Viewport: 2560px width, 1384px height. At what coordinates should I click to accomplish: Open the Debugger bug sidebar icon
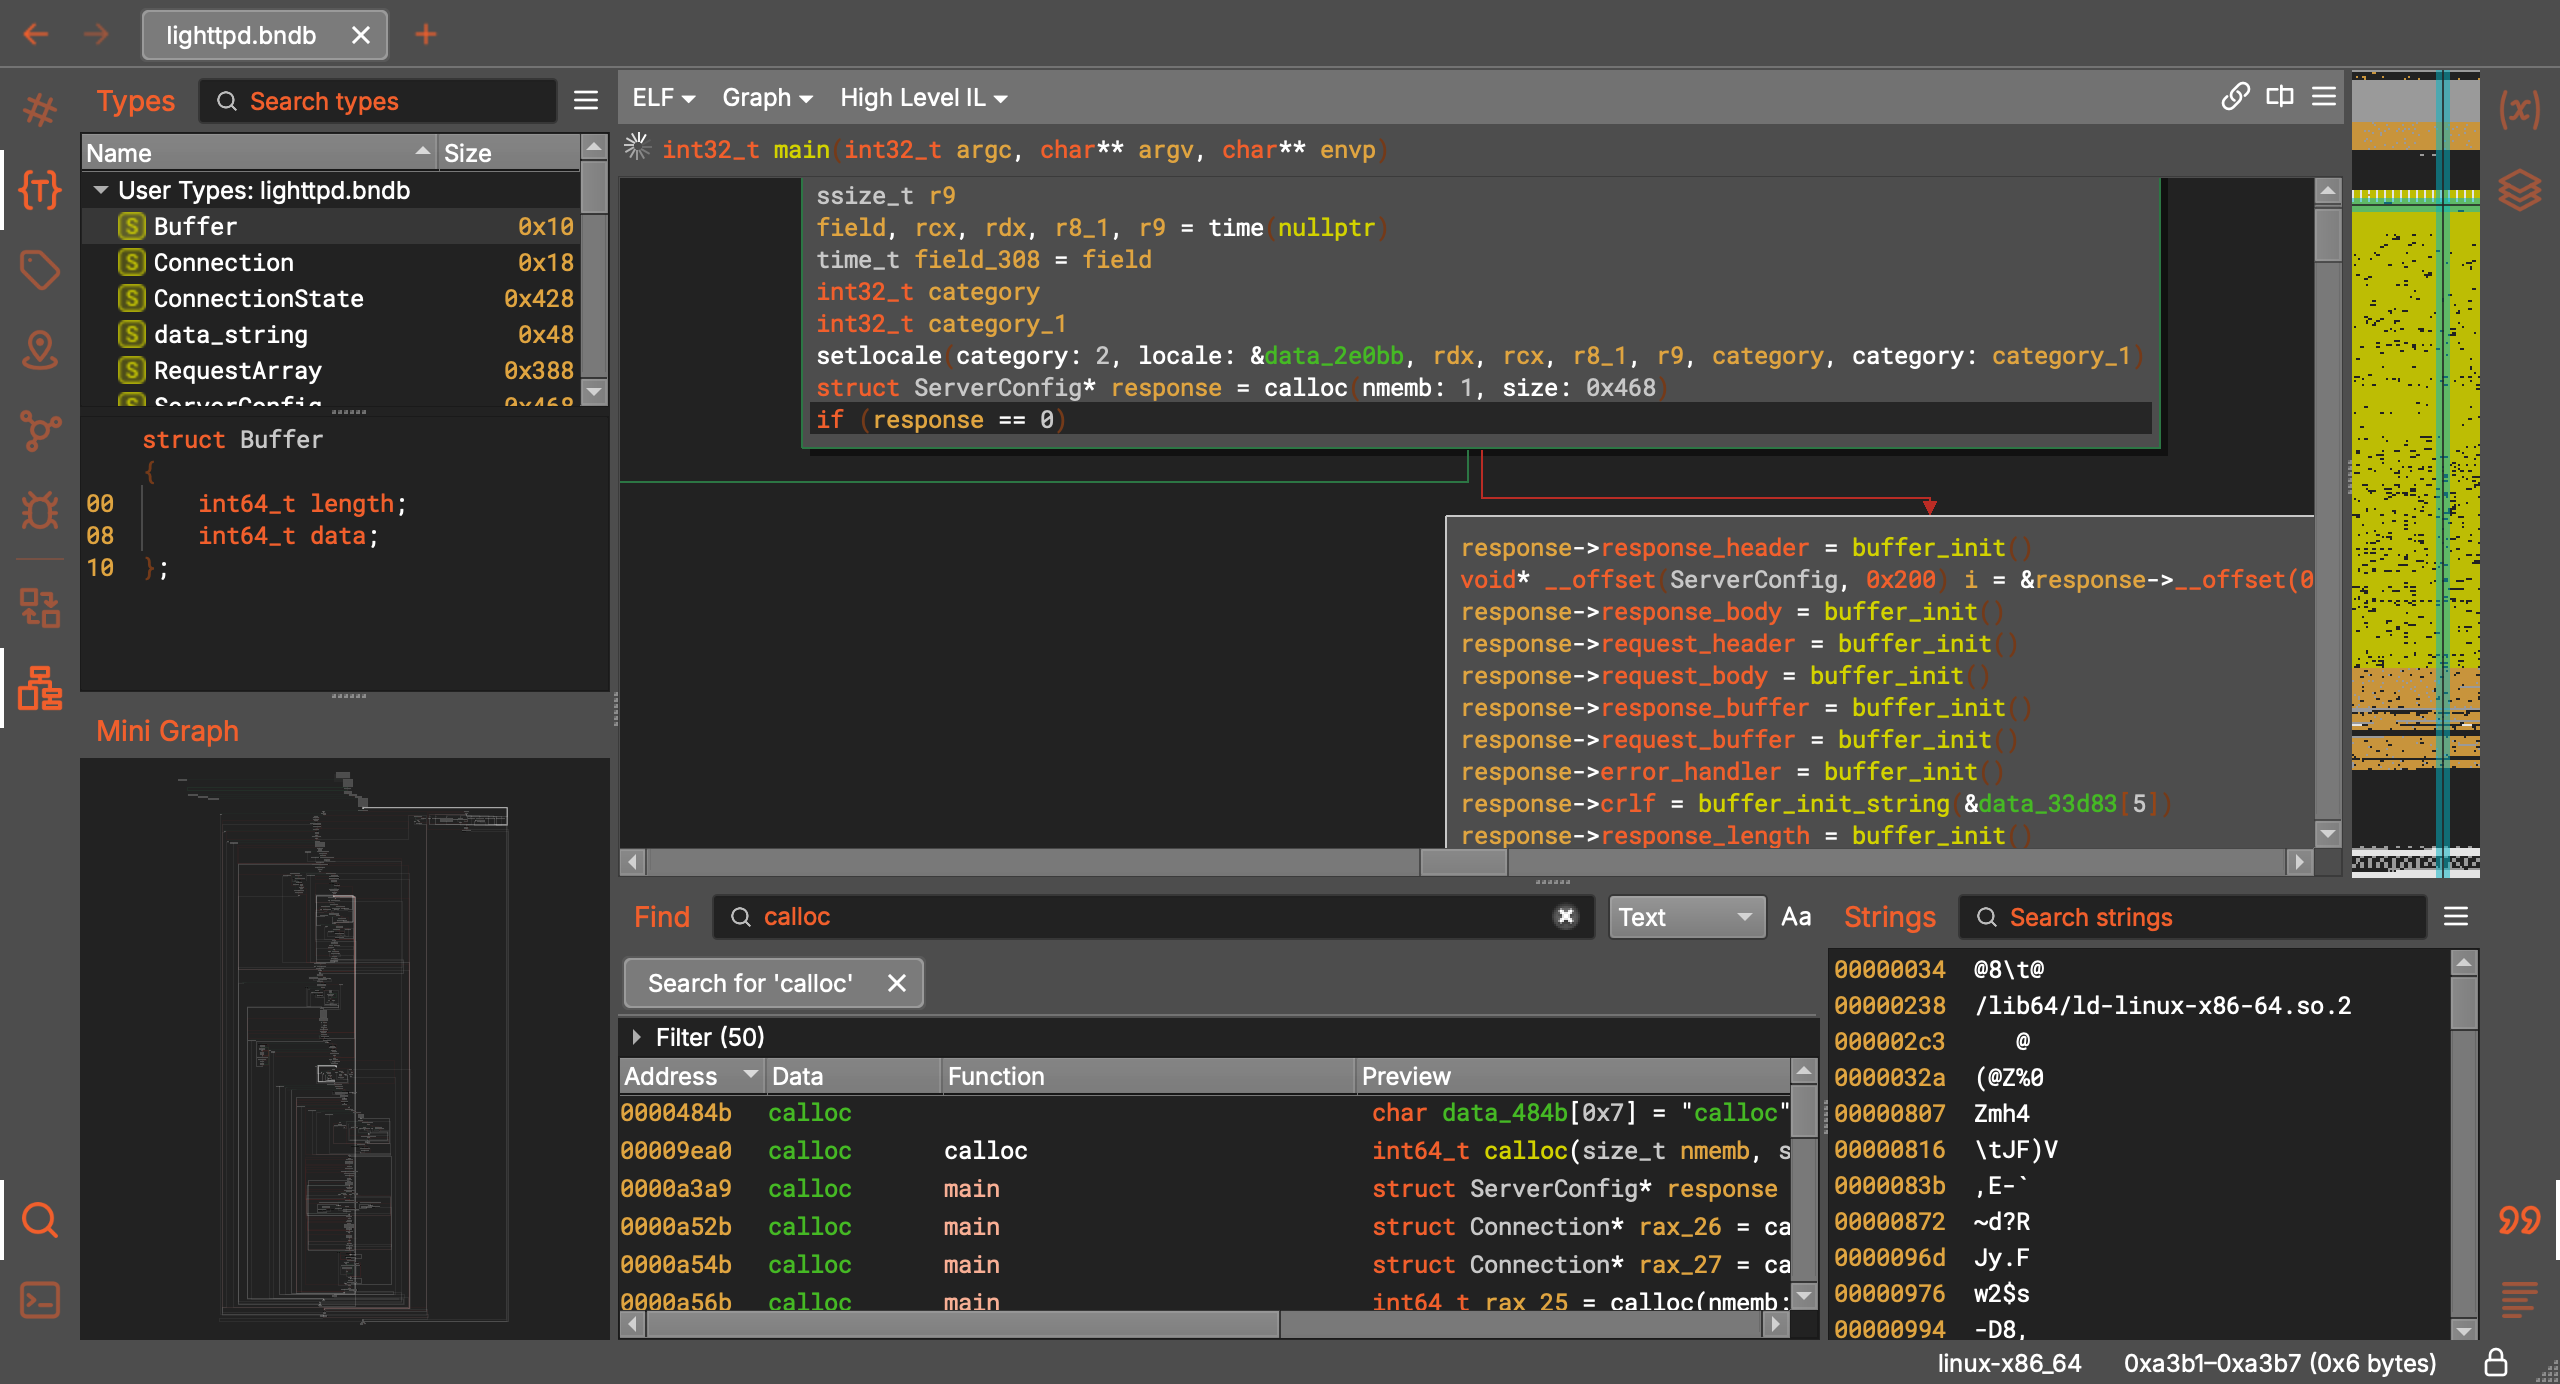(40, 509)
